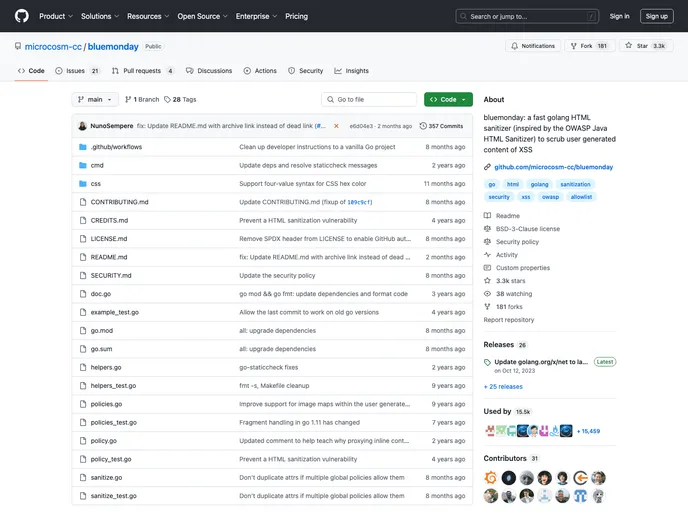688x512 pixels.
Task: Select the golang topic tag
Action: [x=539, y=184]
